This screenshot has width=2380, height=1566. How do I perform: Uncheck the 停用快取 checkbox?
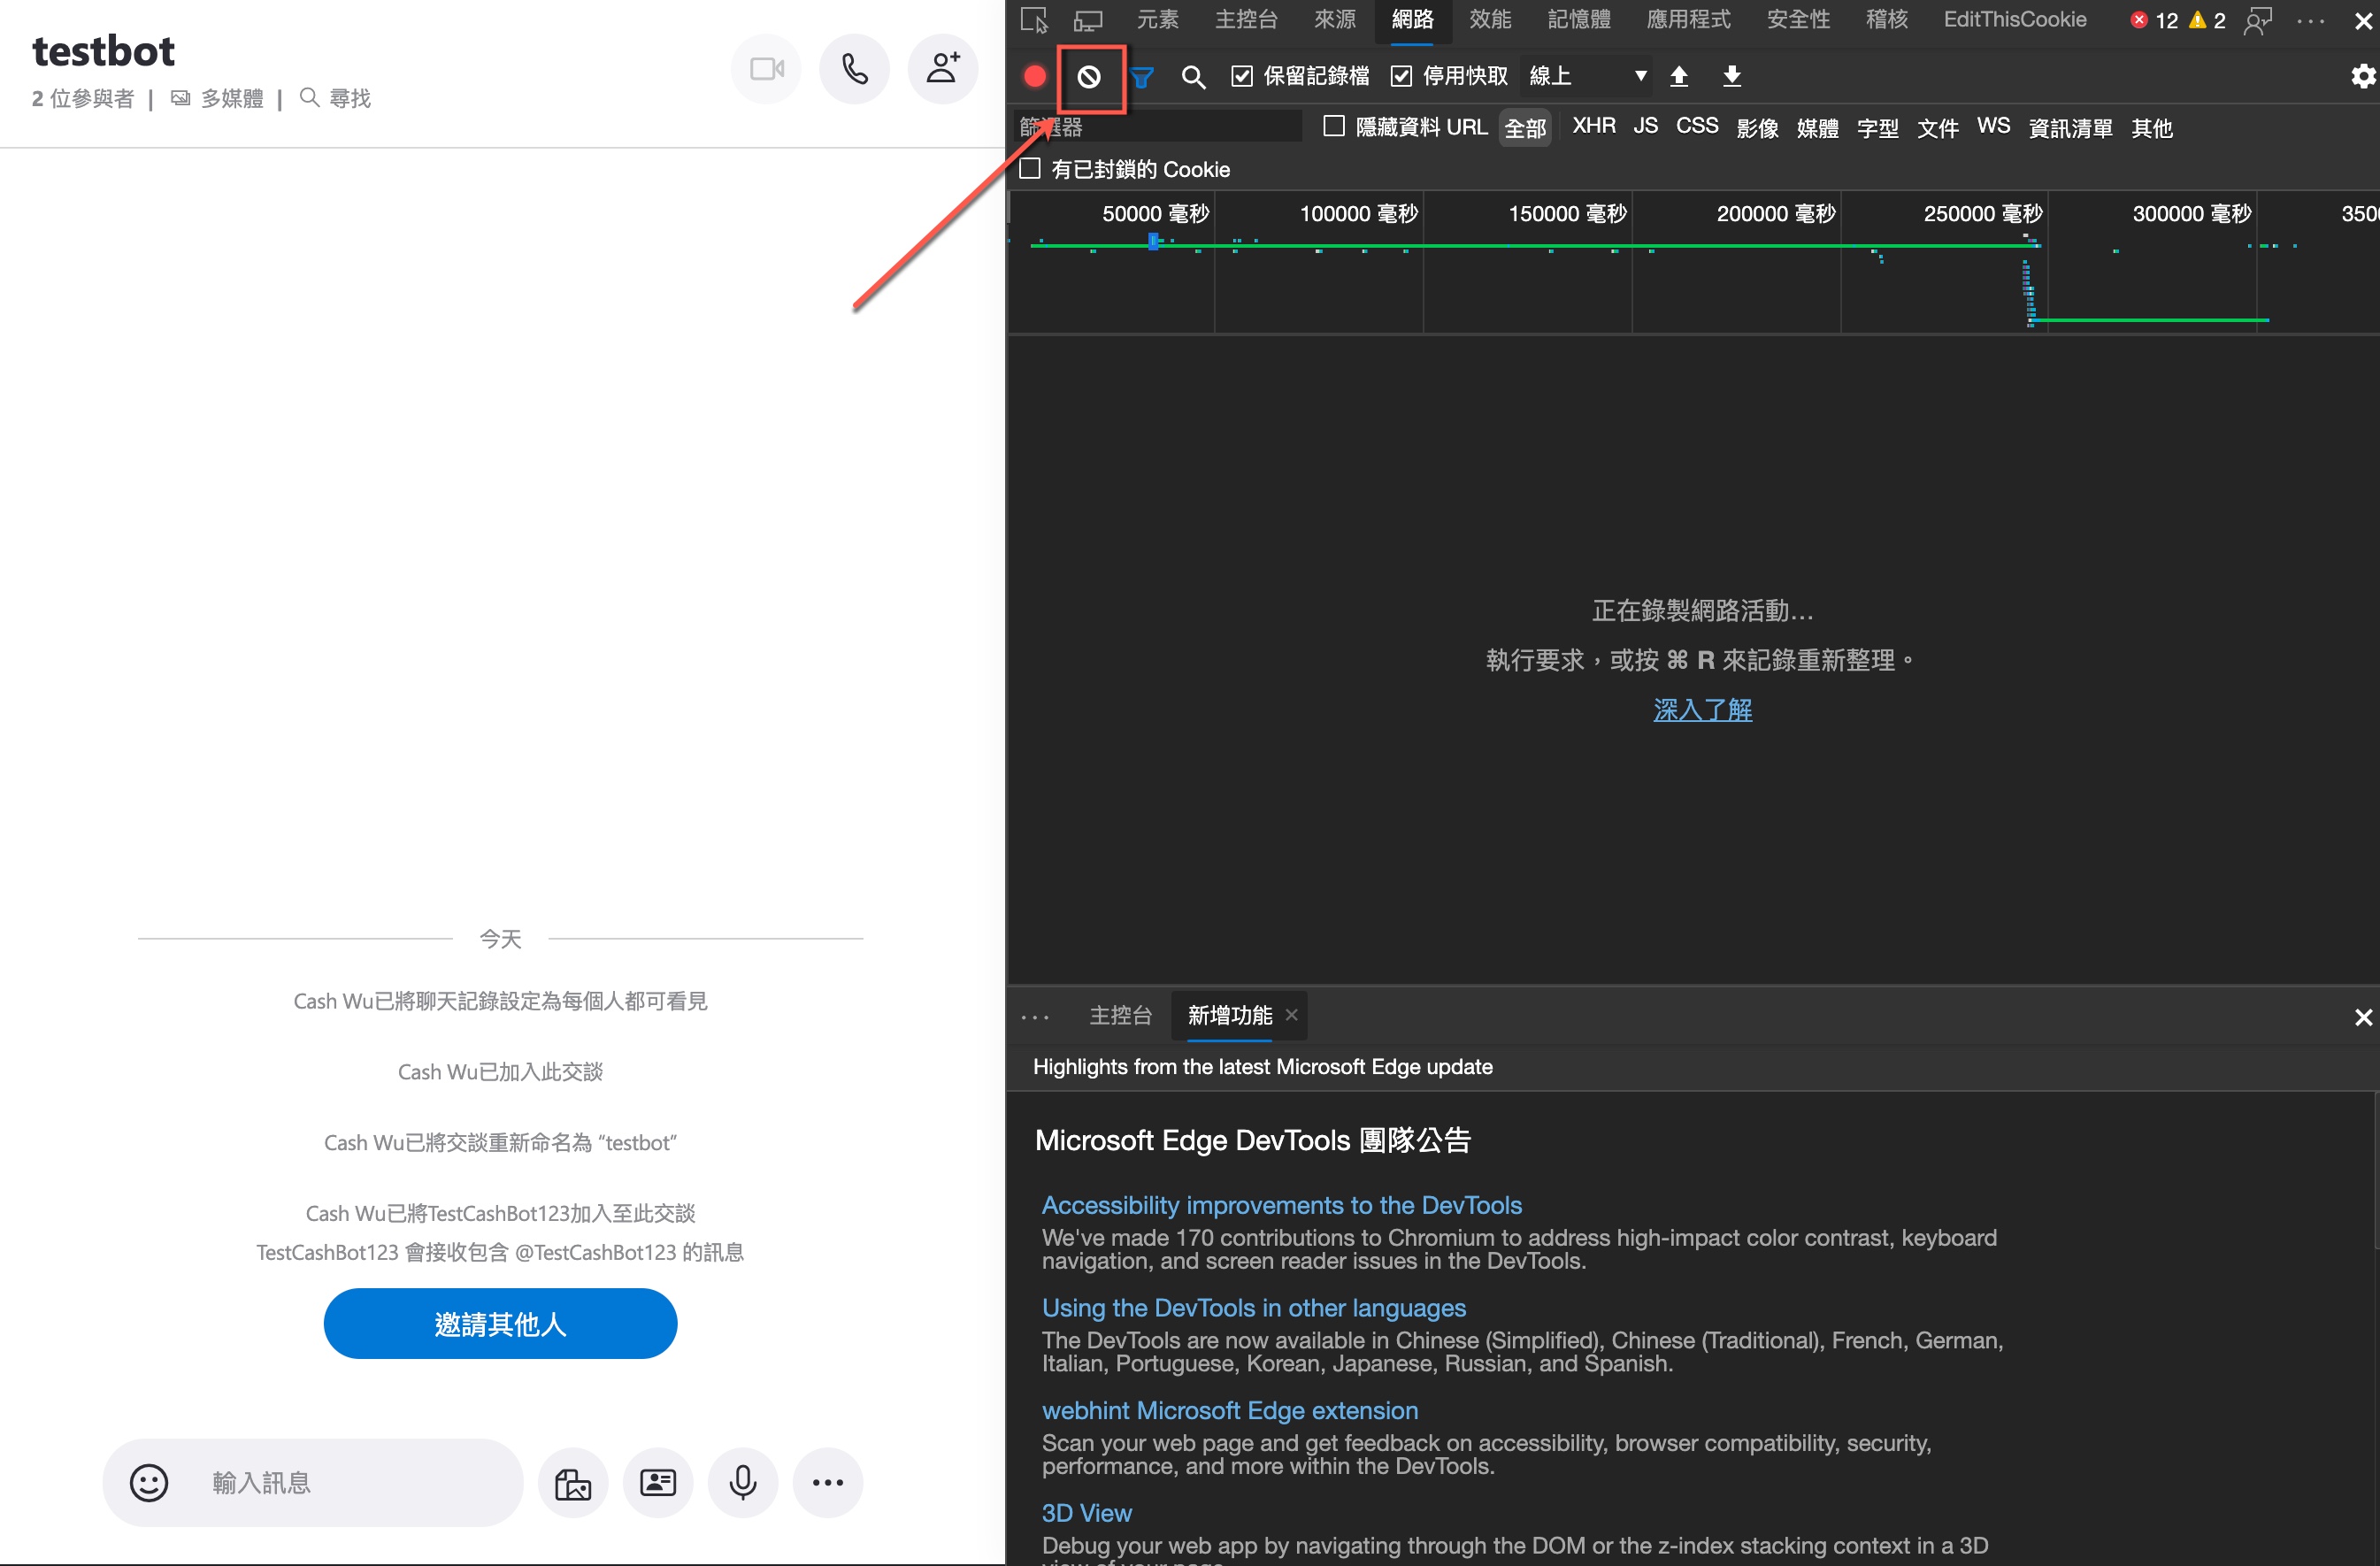coord(1401,76)
